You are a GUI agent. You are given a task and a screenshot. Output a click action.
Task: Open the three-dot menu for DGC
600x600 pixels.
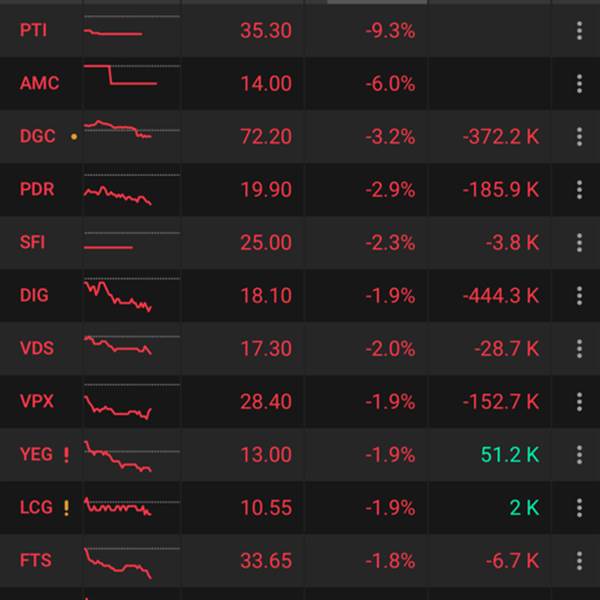(579, 137)
